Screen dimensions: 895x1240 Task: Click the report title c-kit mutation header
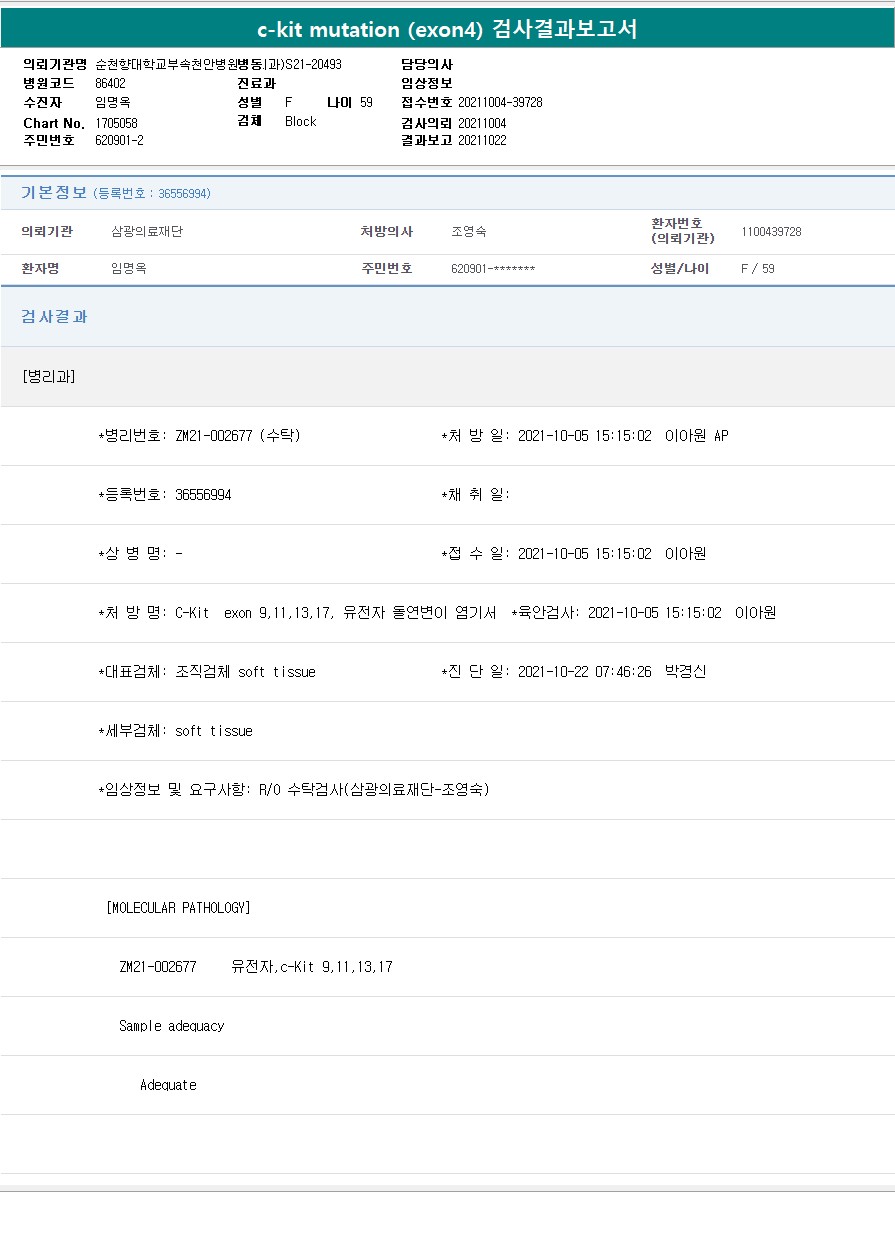pyautogui.click(x=447, y=30)
